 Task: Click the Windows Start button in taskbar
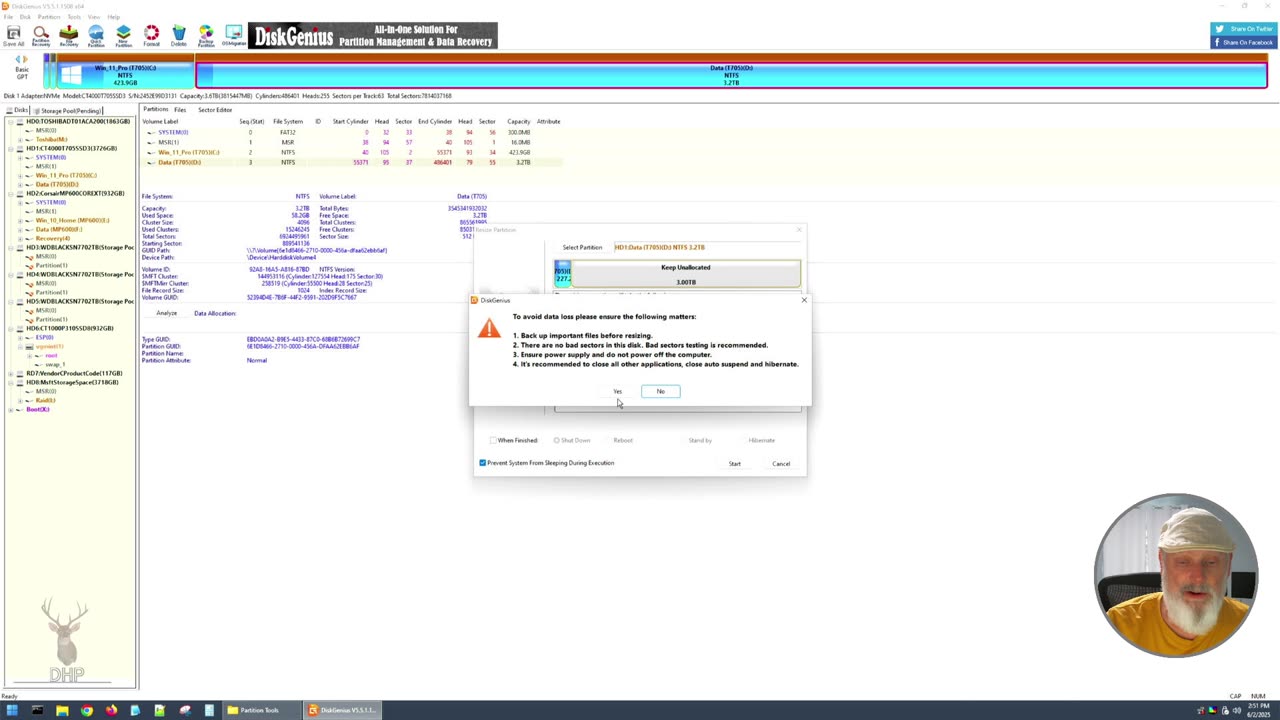coord(13,711)
